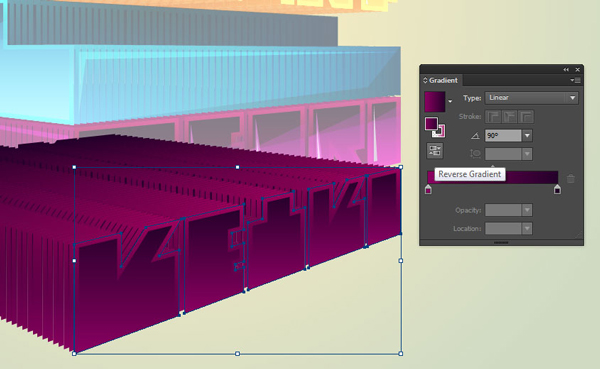Open the saved gradients swatch dropdown arrow
The image size is (600, 369).
[x=450, y=101]
